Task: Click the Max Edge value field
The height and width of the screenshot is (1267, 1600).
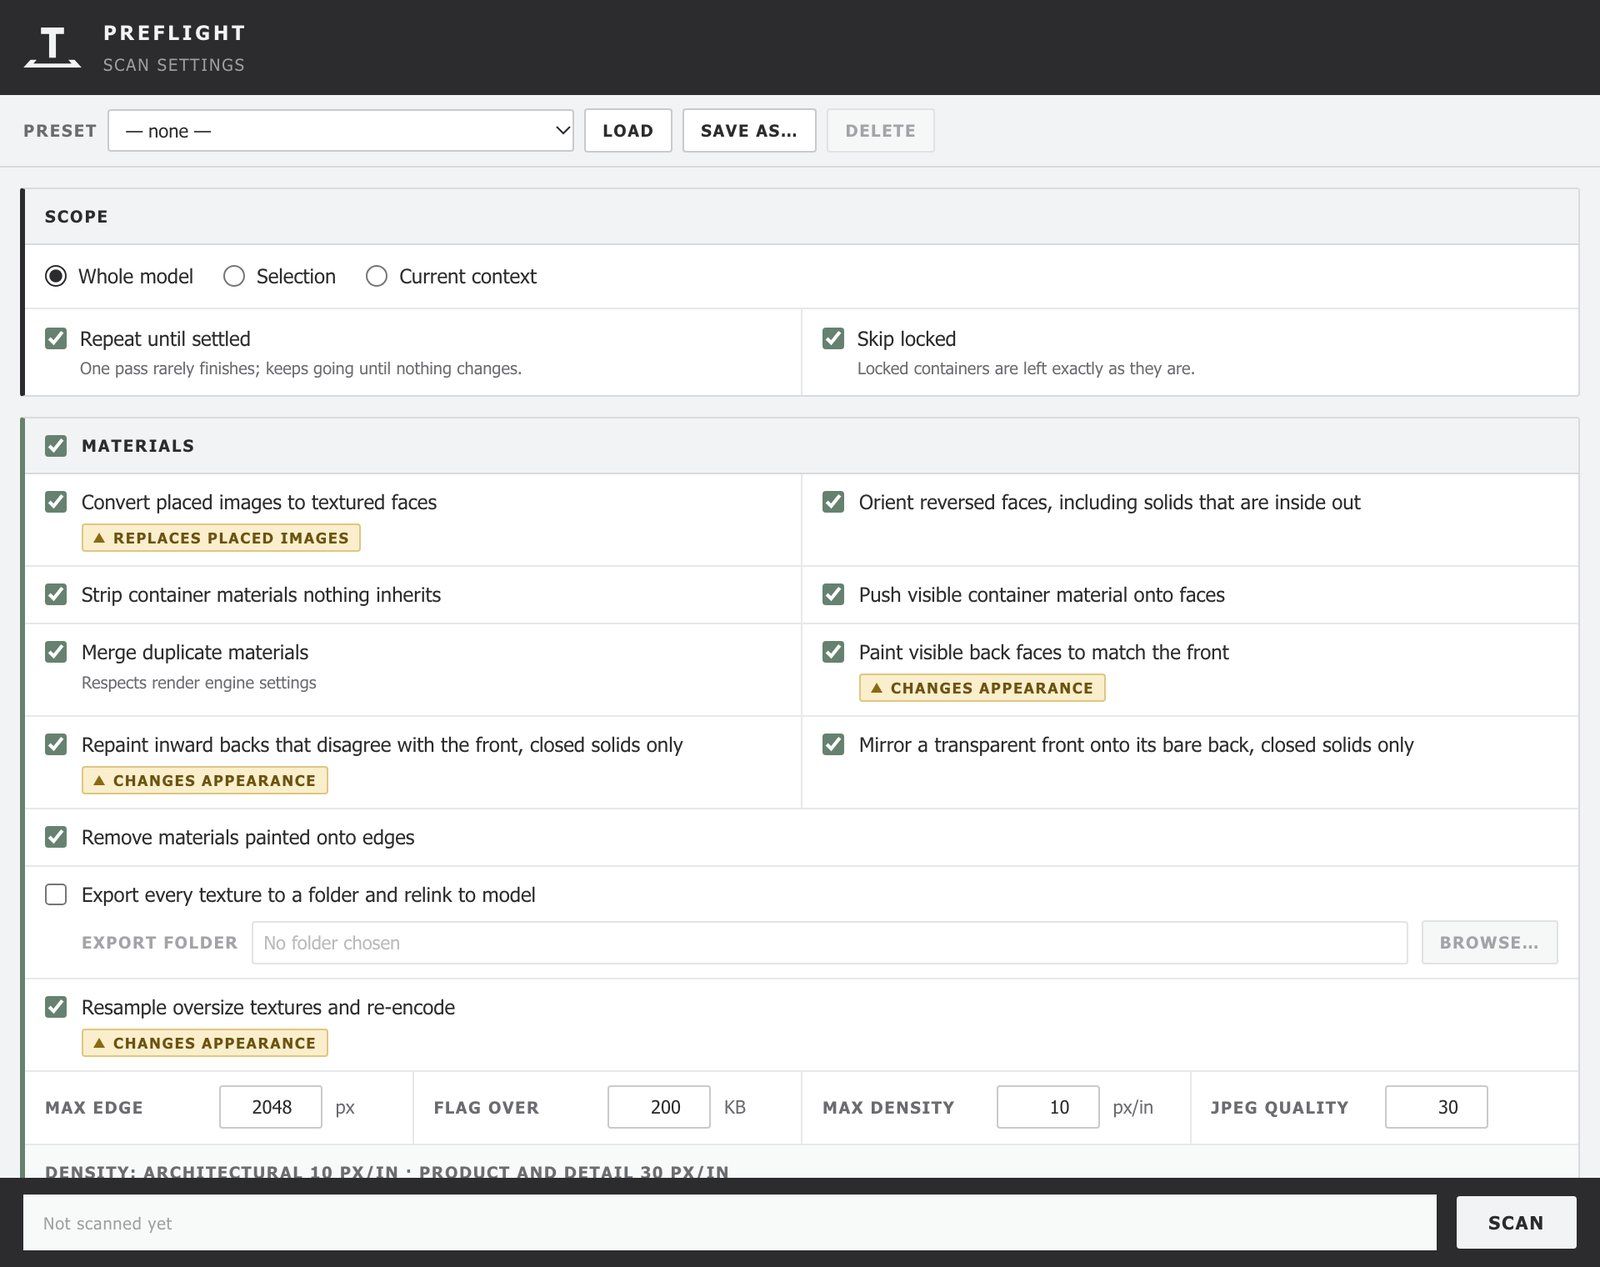Action: tap(271, 1107)
